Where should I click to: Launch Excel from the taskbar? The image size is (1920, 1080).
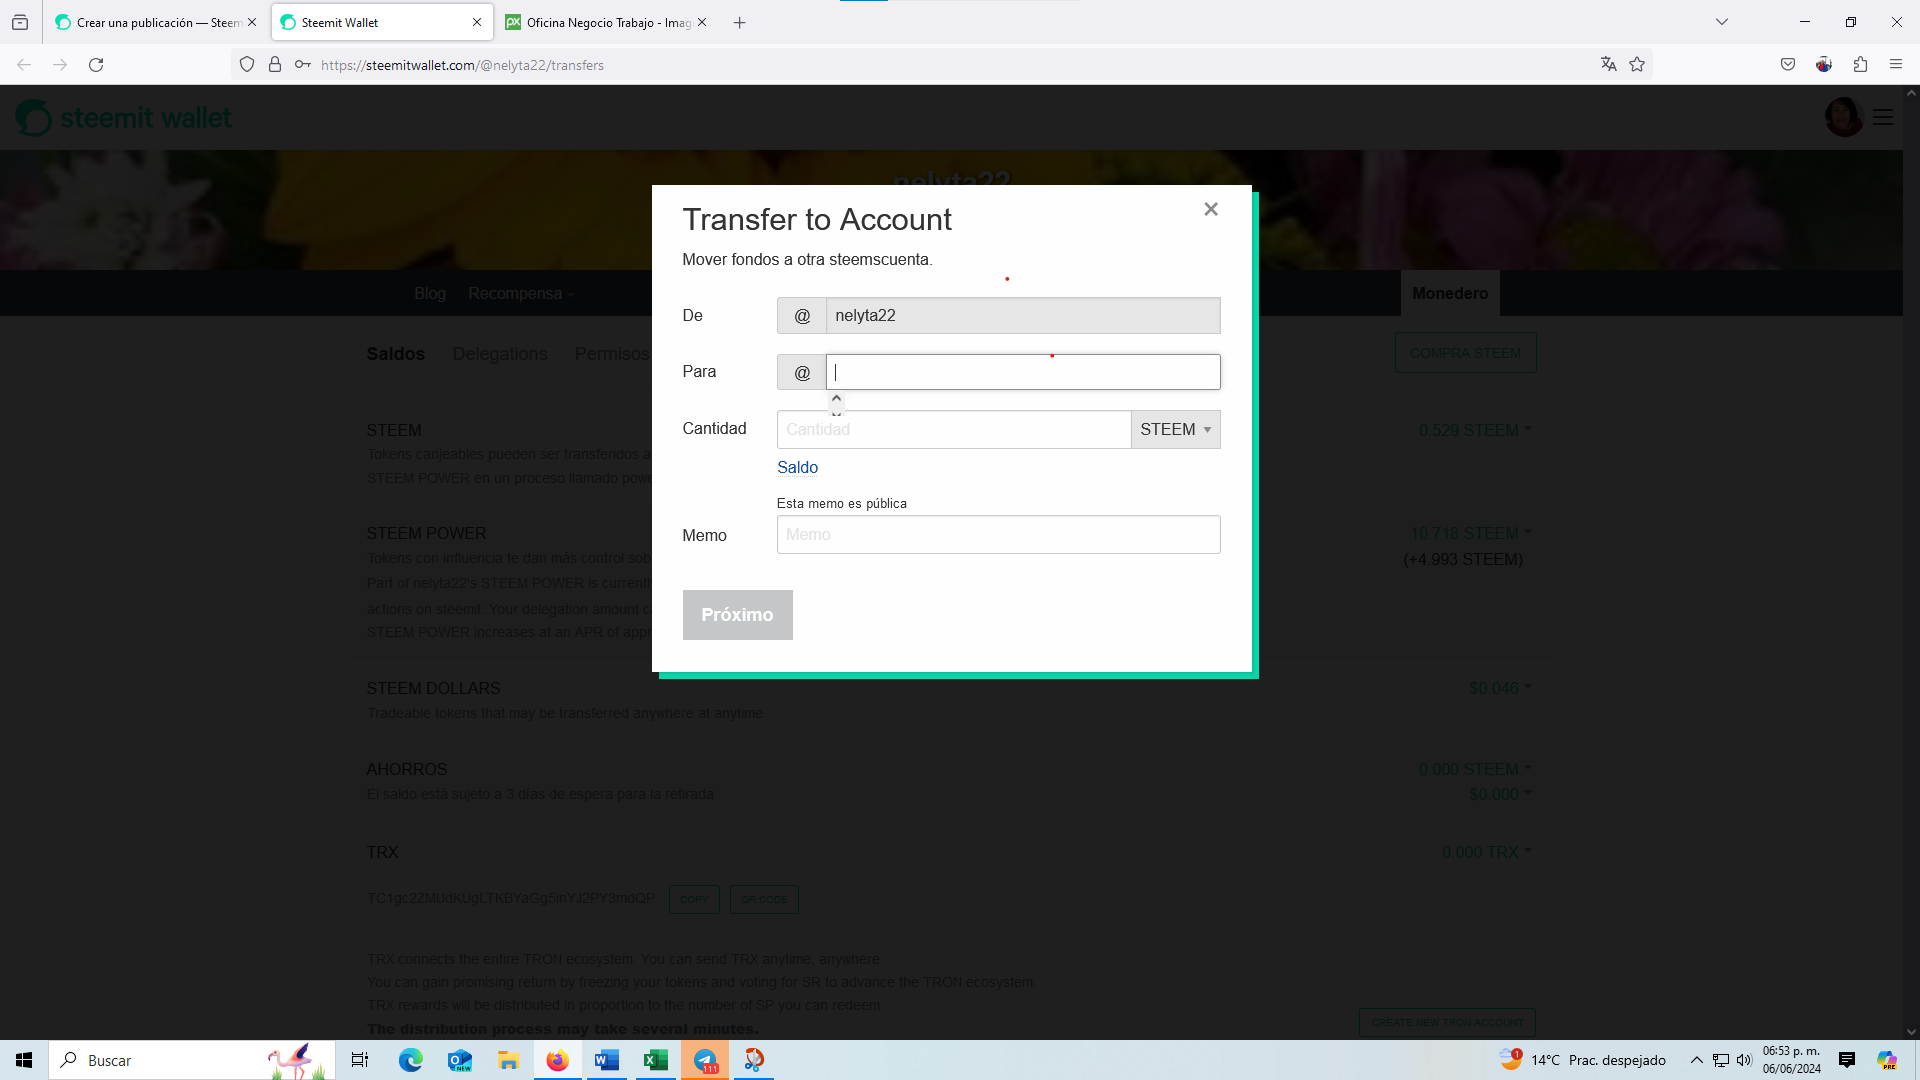point(656,1060)
